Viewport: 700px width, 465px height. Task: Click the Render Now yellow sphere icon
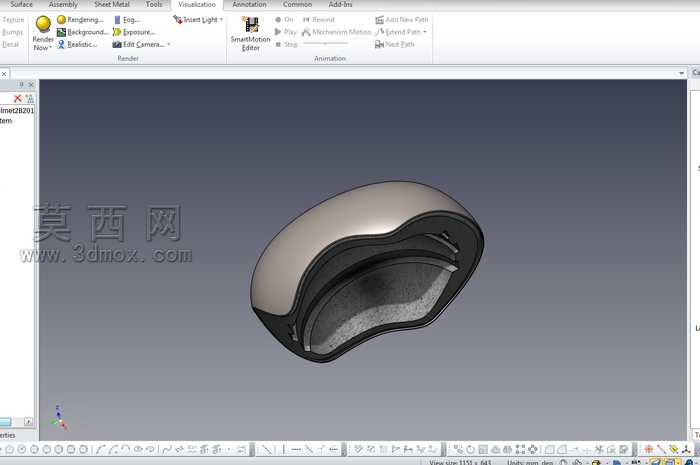[43, 24]
